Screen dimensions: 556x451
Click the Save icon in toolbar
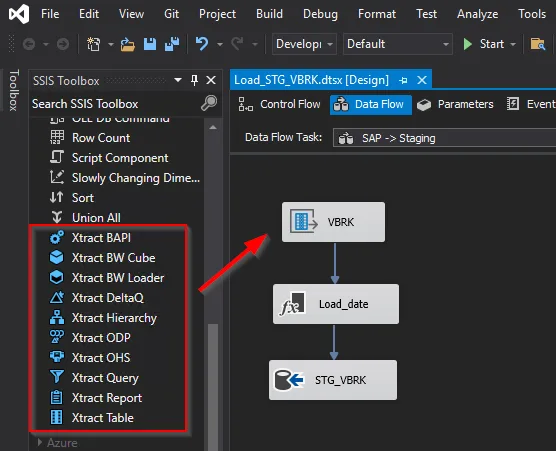click(150, 44)
